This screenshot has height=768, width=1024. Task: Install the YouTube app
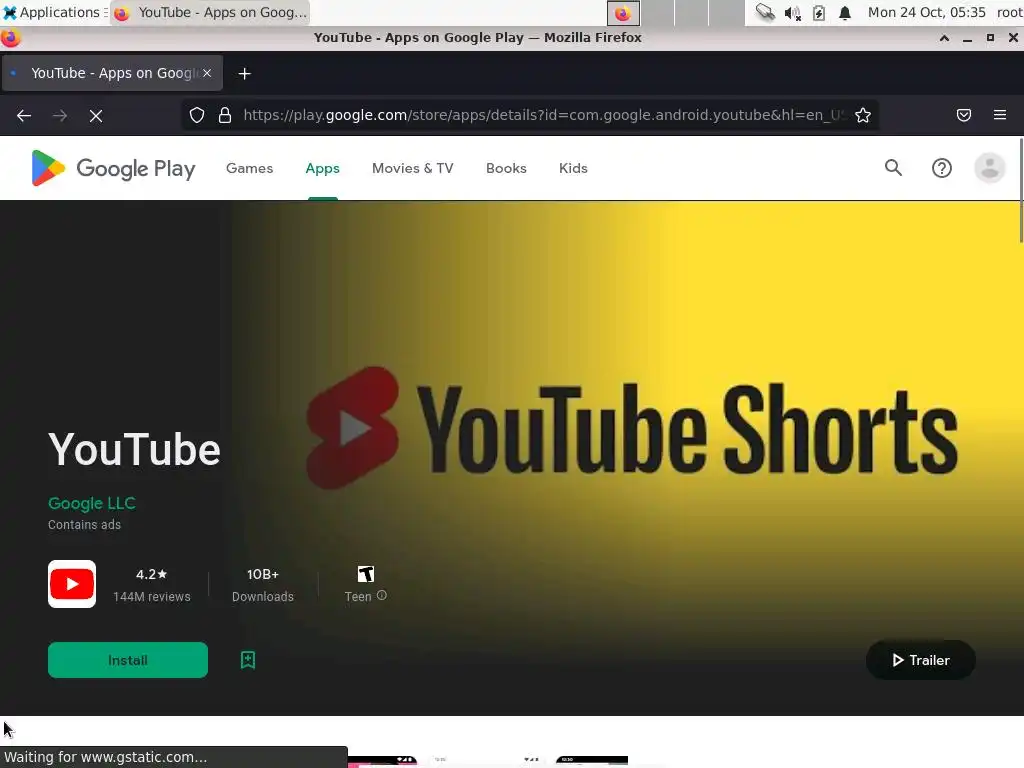tap(128, 660)
